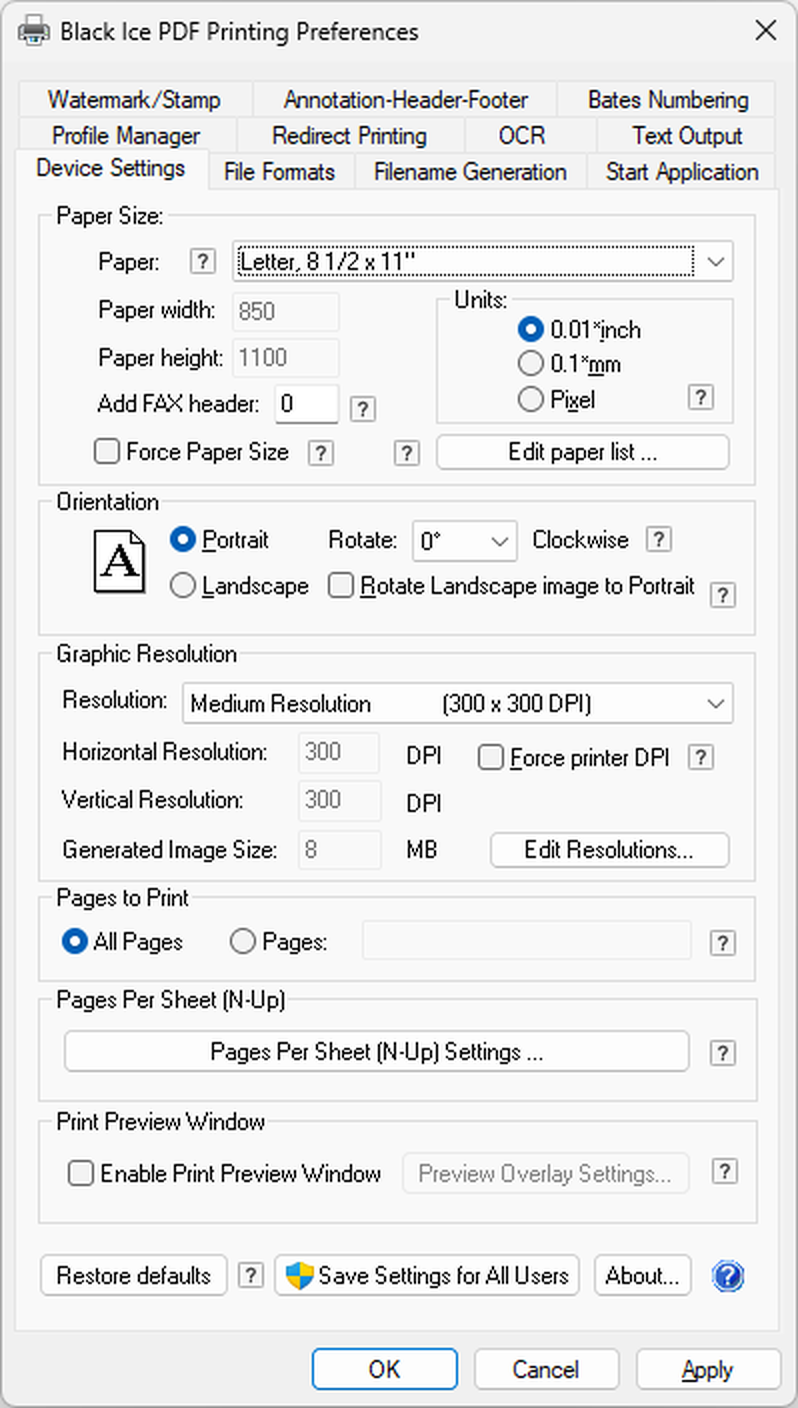
Task: Click help icon next to Clockwise
Action: [x=658, y=540]
